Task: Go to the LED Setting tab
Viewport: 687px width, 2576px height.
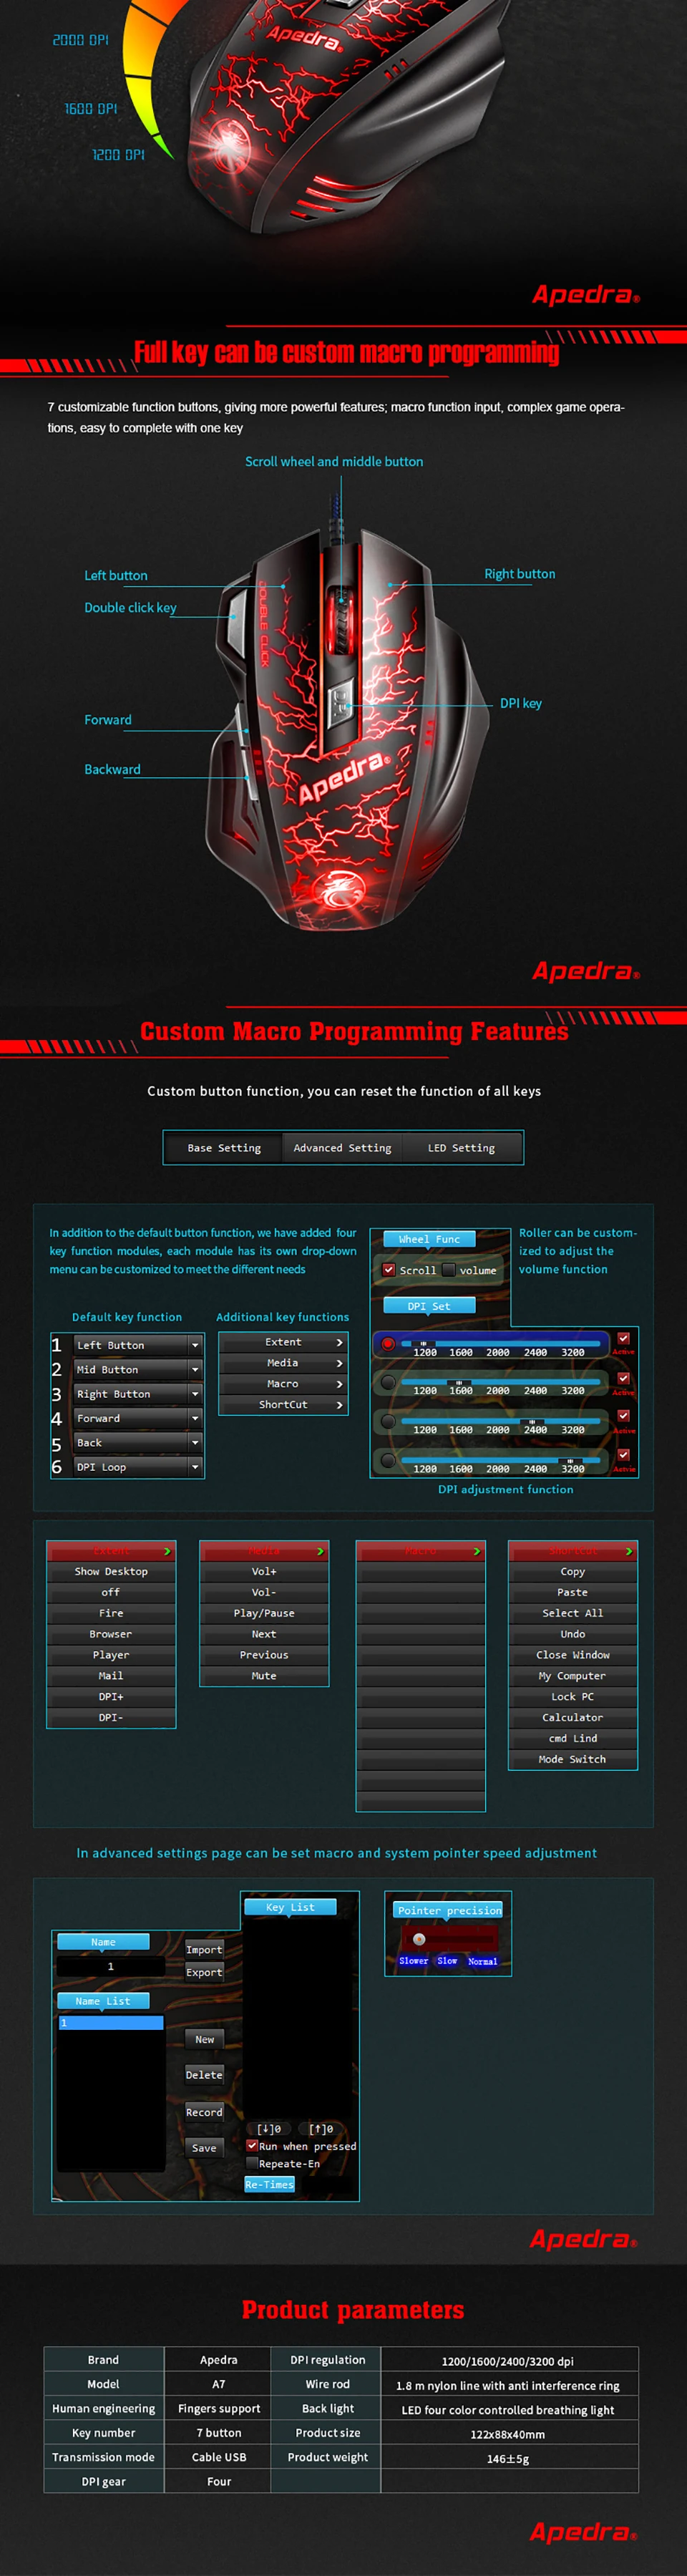Action: pos(461,1148)
